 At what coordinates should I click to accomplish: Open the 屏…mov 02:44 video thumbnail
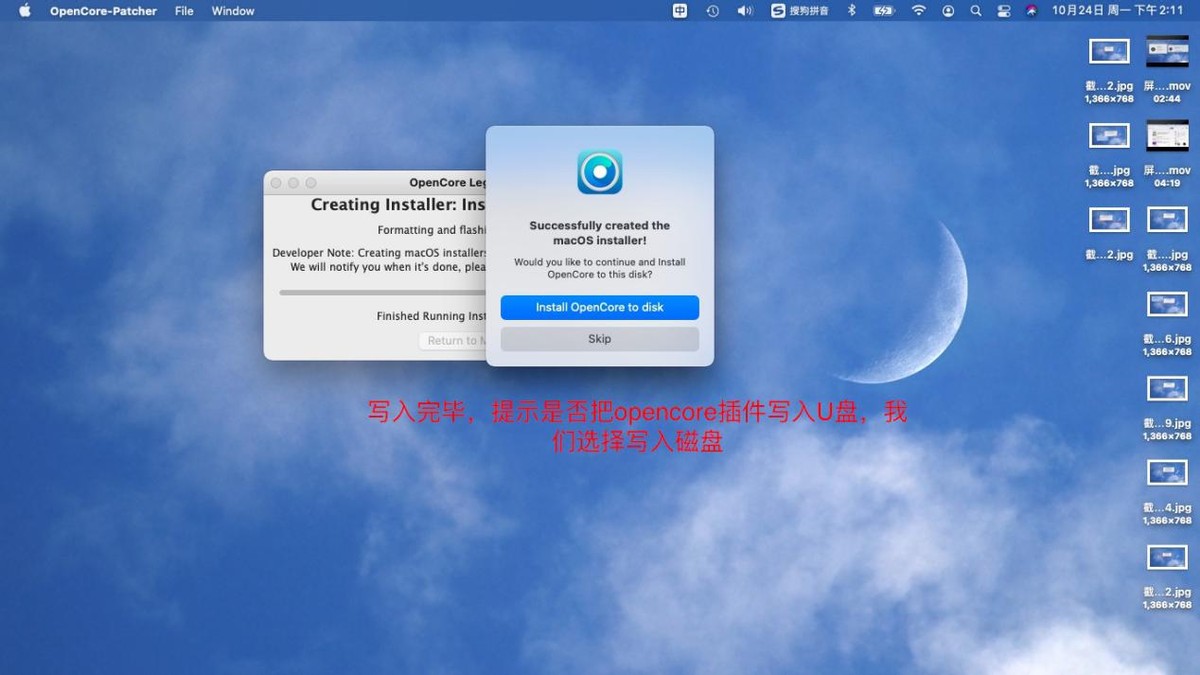pos(1165,50)
